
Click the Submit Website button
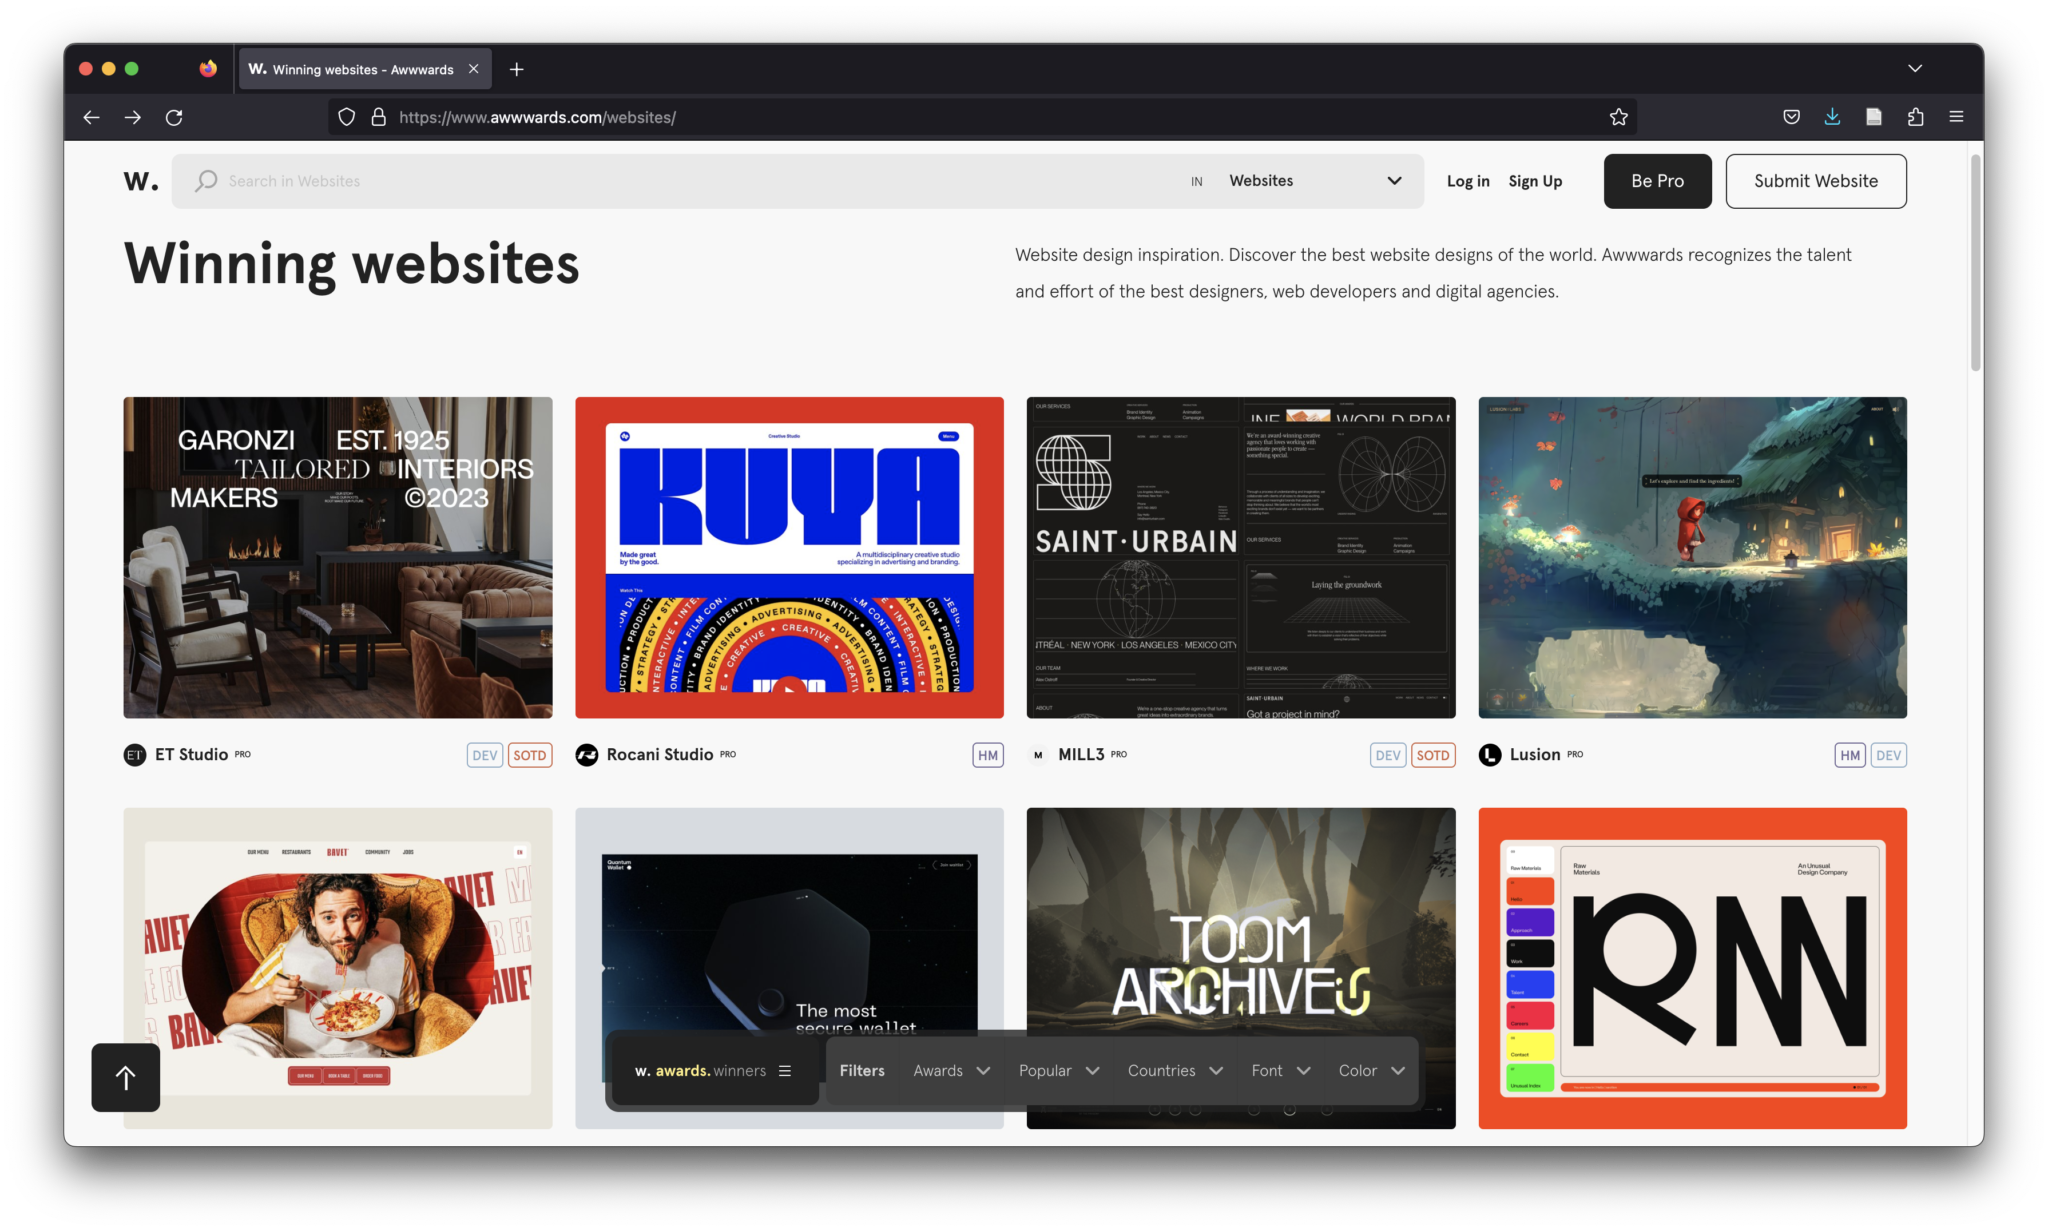[1816, 181]
